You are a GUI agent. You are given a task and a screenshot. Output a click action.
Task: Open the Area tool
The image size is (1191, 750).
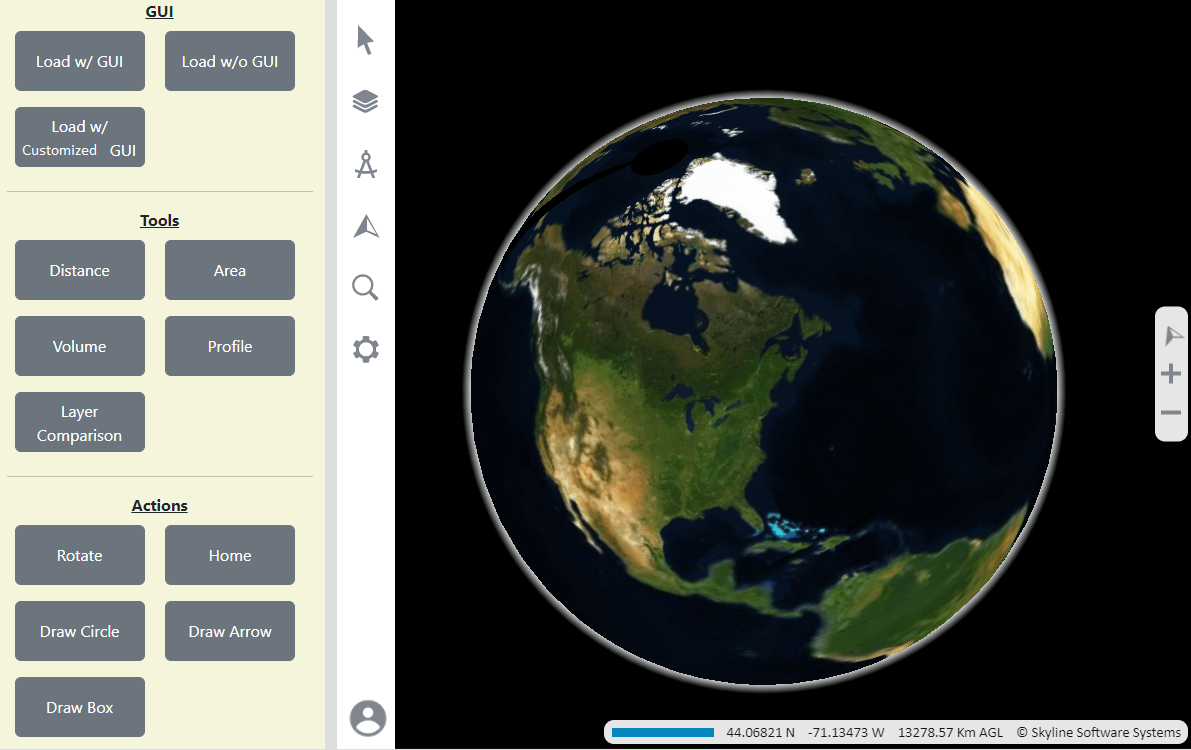pos(229,270)
